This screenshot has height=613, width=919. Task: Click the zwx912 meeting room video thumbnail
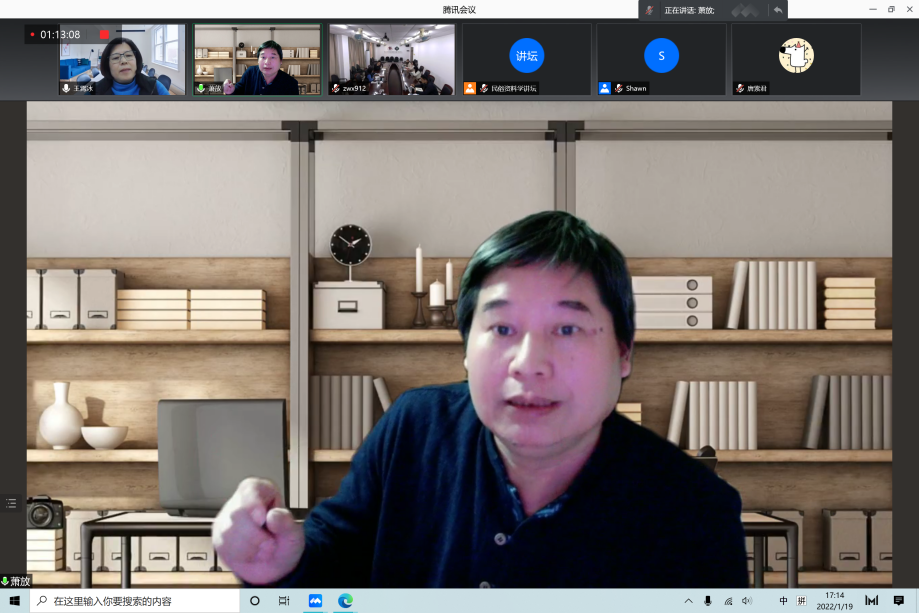click(x=391, y=59)
